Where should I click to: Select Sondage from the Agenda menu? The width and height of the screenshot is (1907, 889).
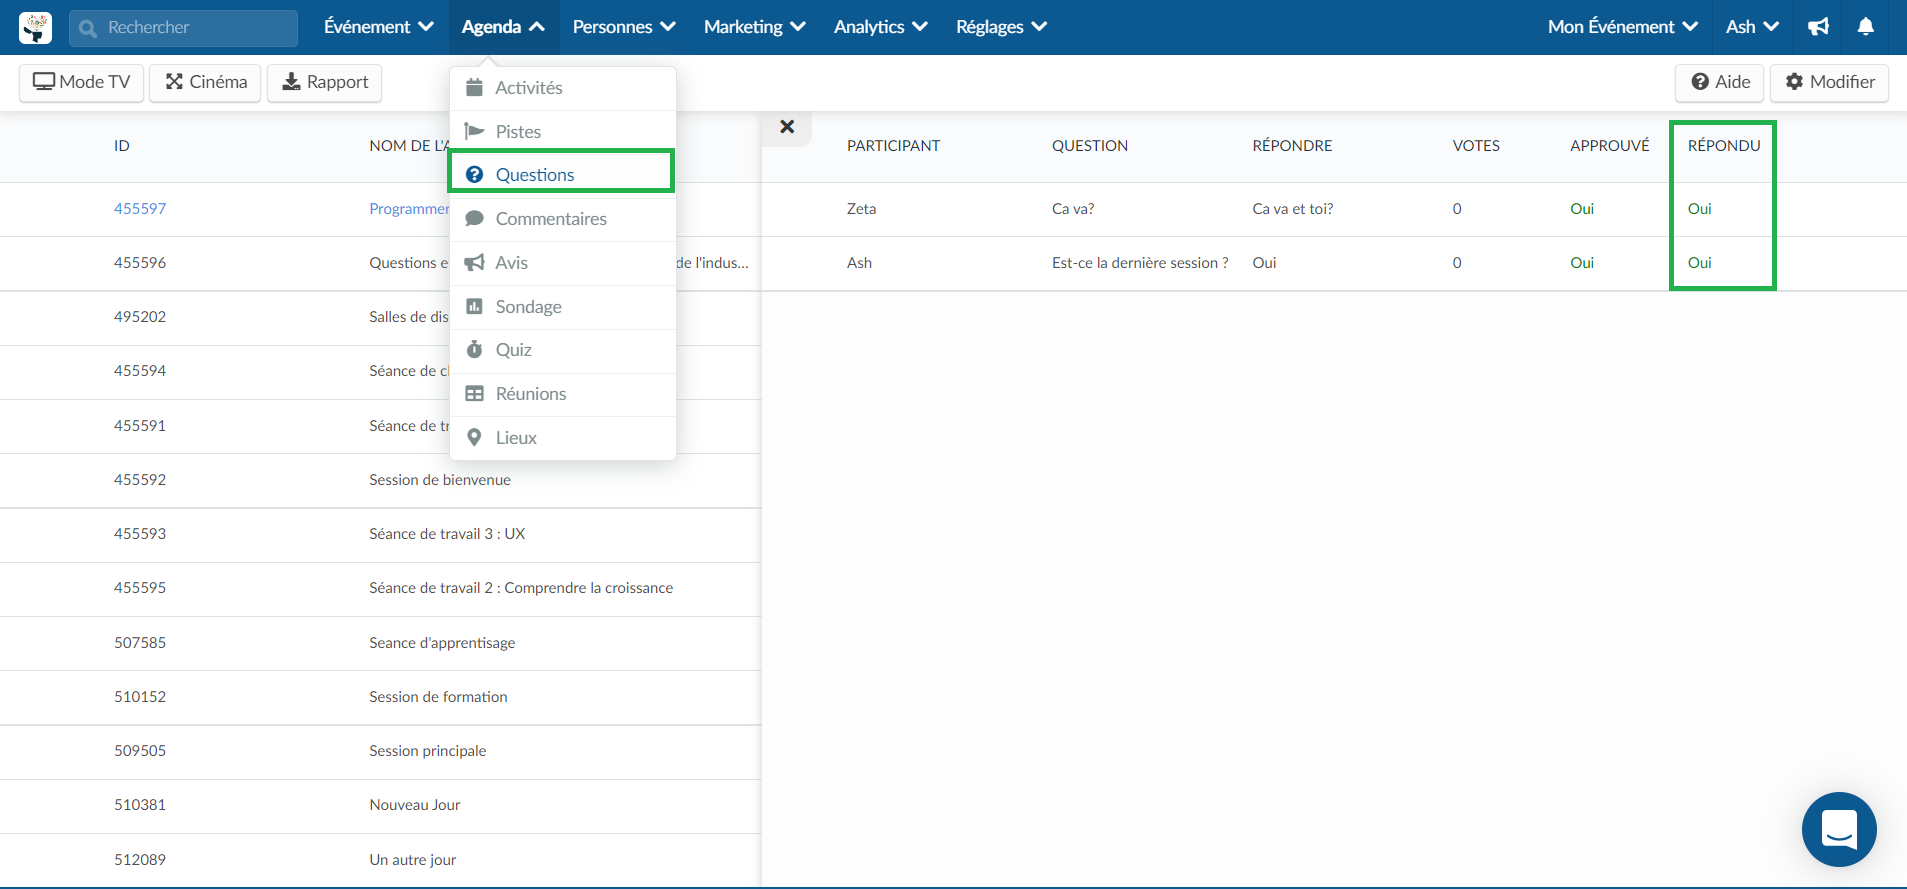point(563,307)
